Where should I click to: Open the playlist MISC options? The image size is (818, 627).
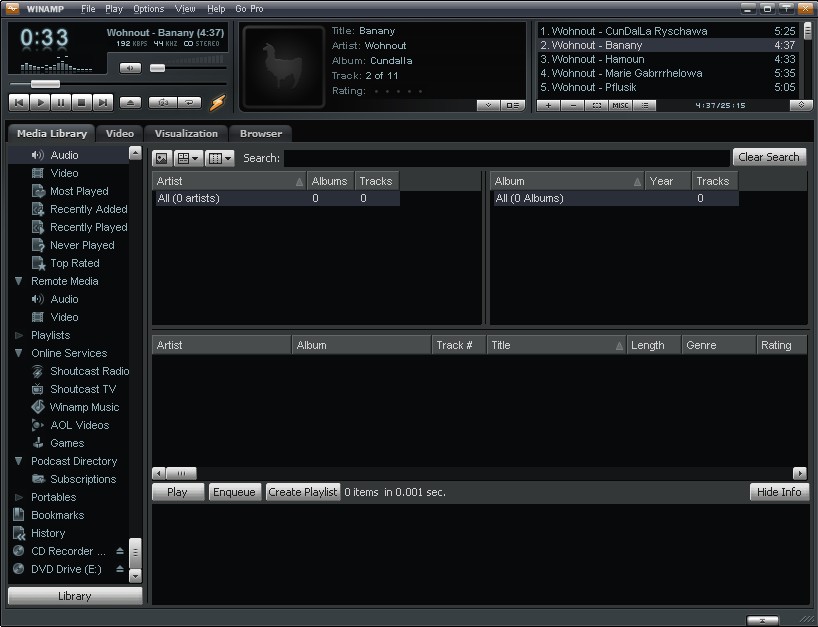[620, 105]
